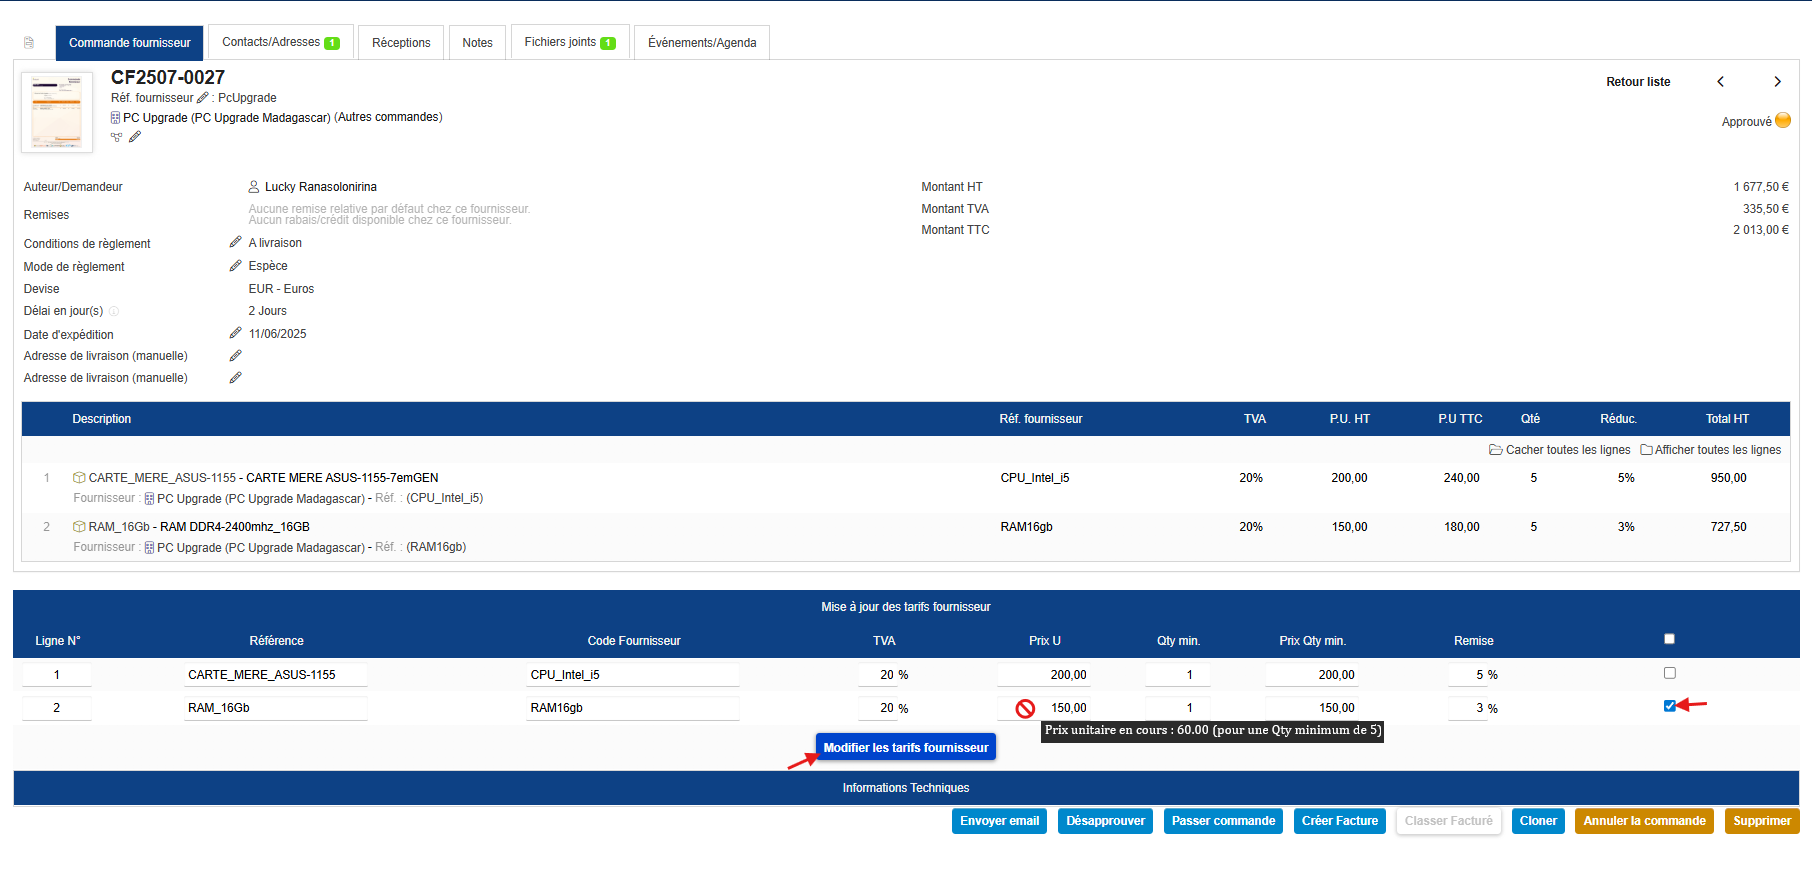Click pencil icon next to Date d'expédition

(235, 333)
